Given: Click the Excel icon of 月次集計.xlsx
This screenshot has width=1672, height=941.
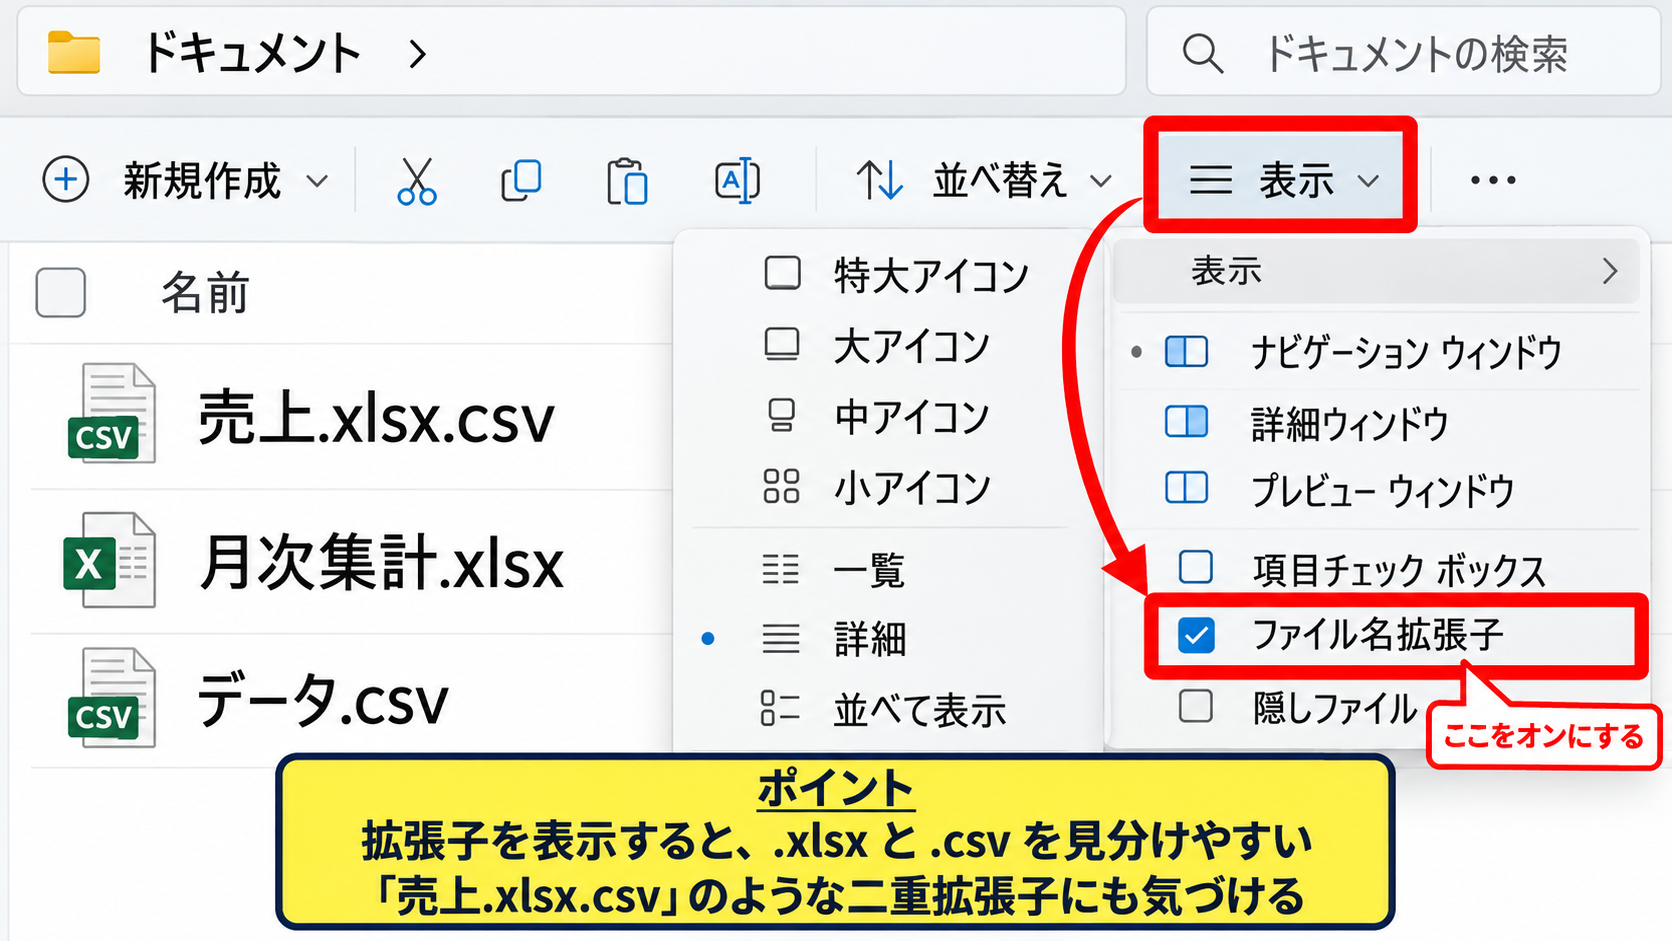Looking at the screenshot, I should coord(109,560).
